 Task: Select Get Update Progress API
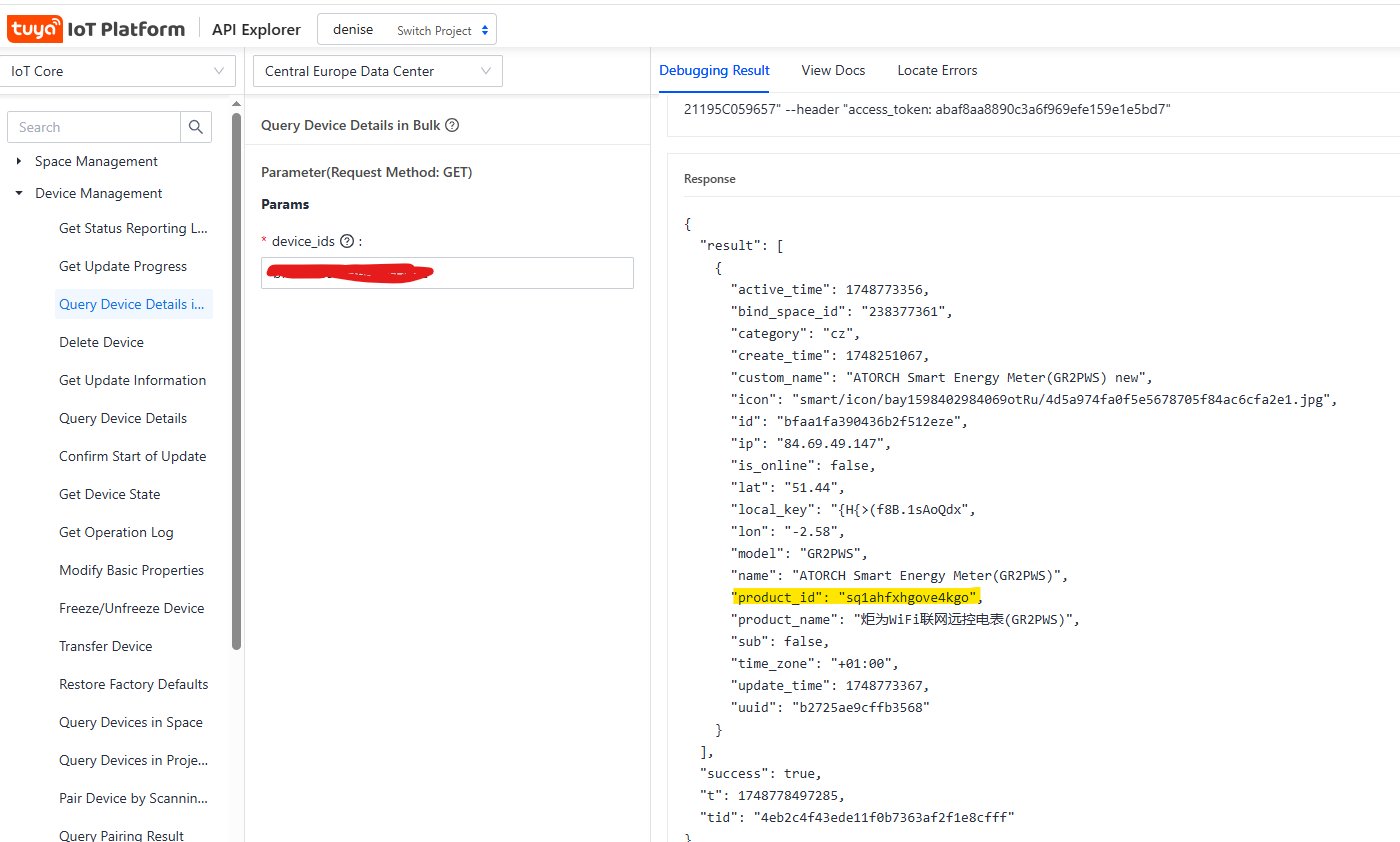click(123, 266)
